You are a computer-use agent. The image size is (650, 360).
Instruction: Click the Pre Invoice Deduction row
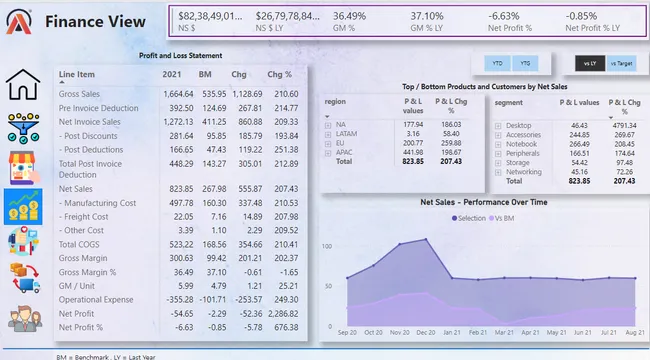pyautogui.click(x=179, y=108)
